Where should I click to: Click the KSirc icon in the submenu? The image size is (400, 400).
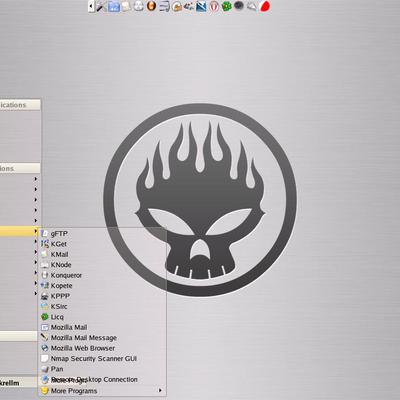pos(45,306)
